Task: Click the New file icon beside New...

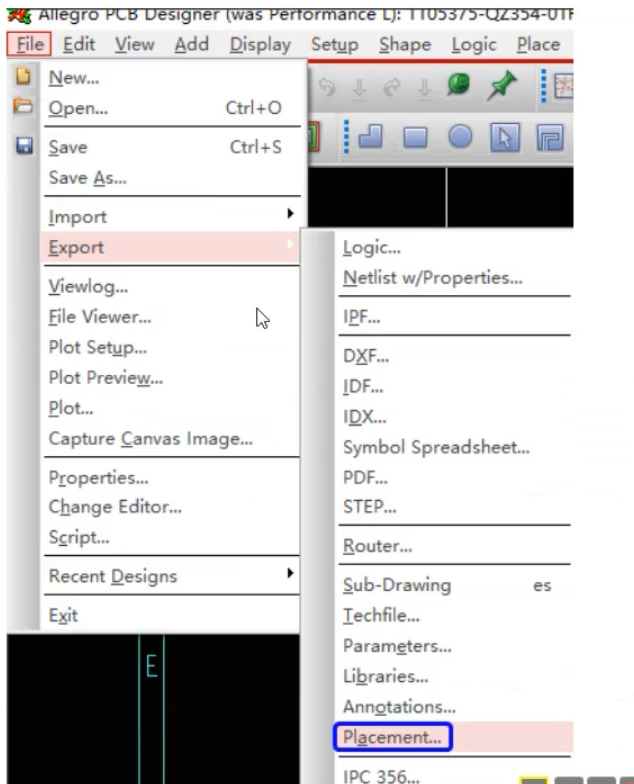Action: pyautogui.click(x=23, y=76)
